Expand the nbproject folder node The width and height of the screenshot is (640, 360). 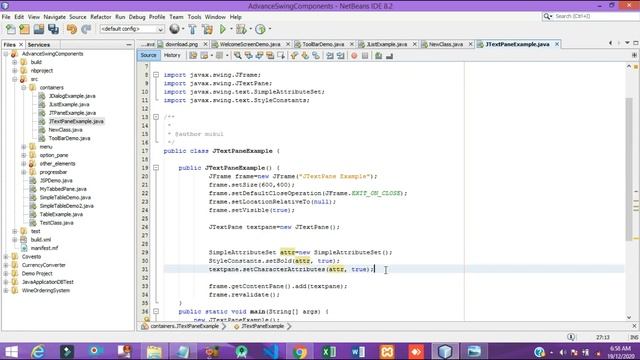pyautogui.click(x=15, y=71)
